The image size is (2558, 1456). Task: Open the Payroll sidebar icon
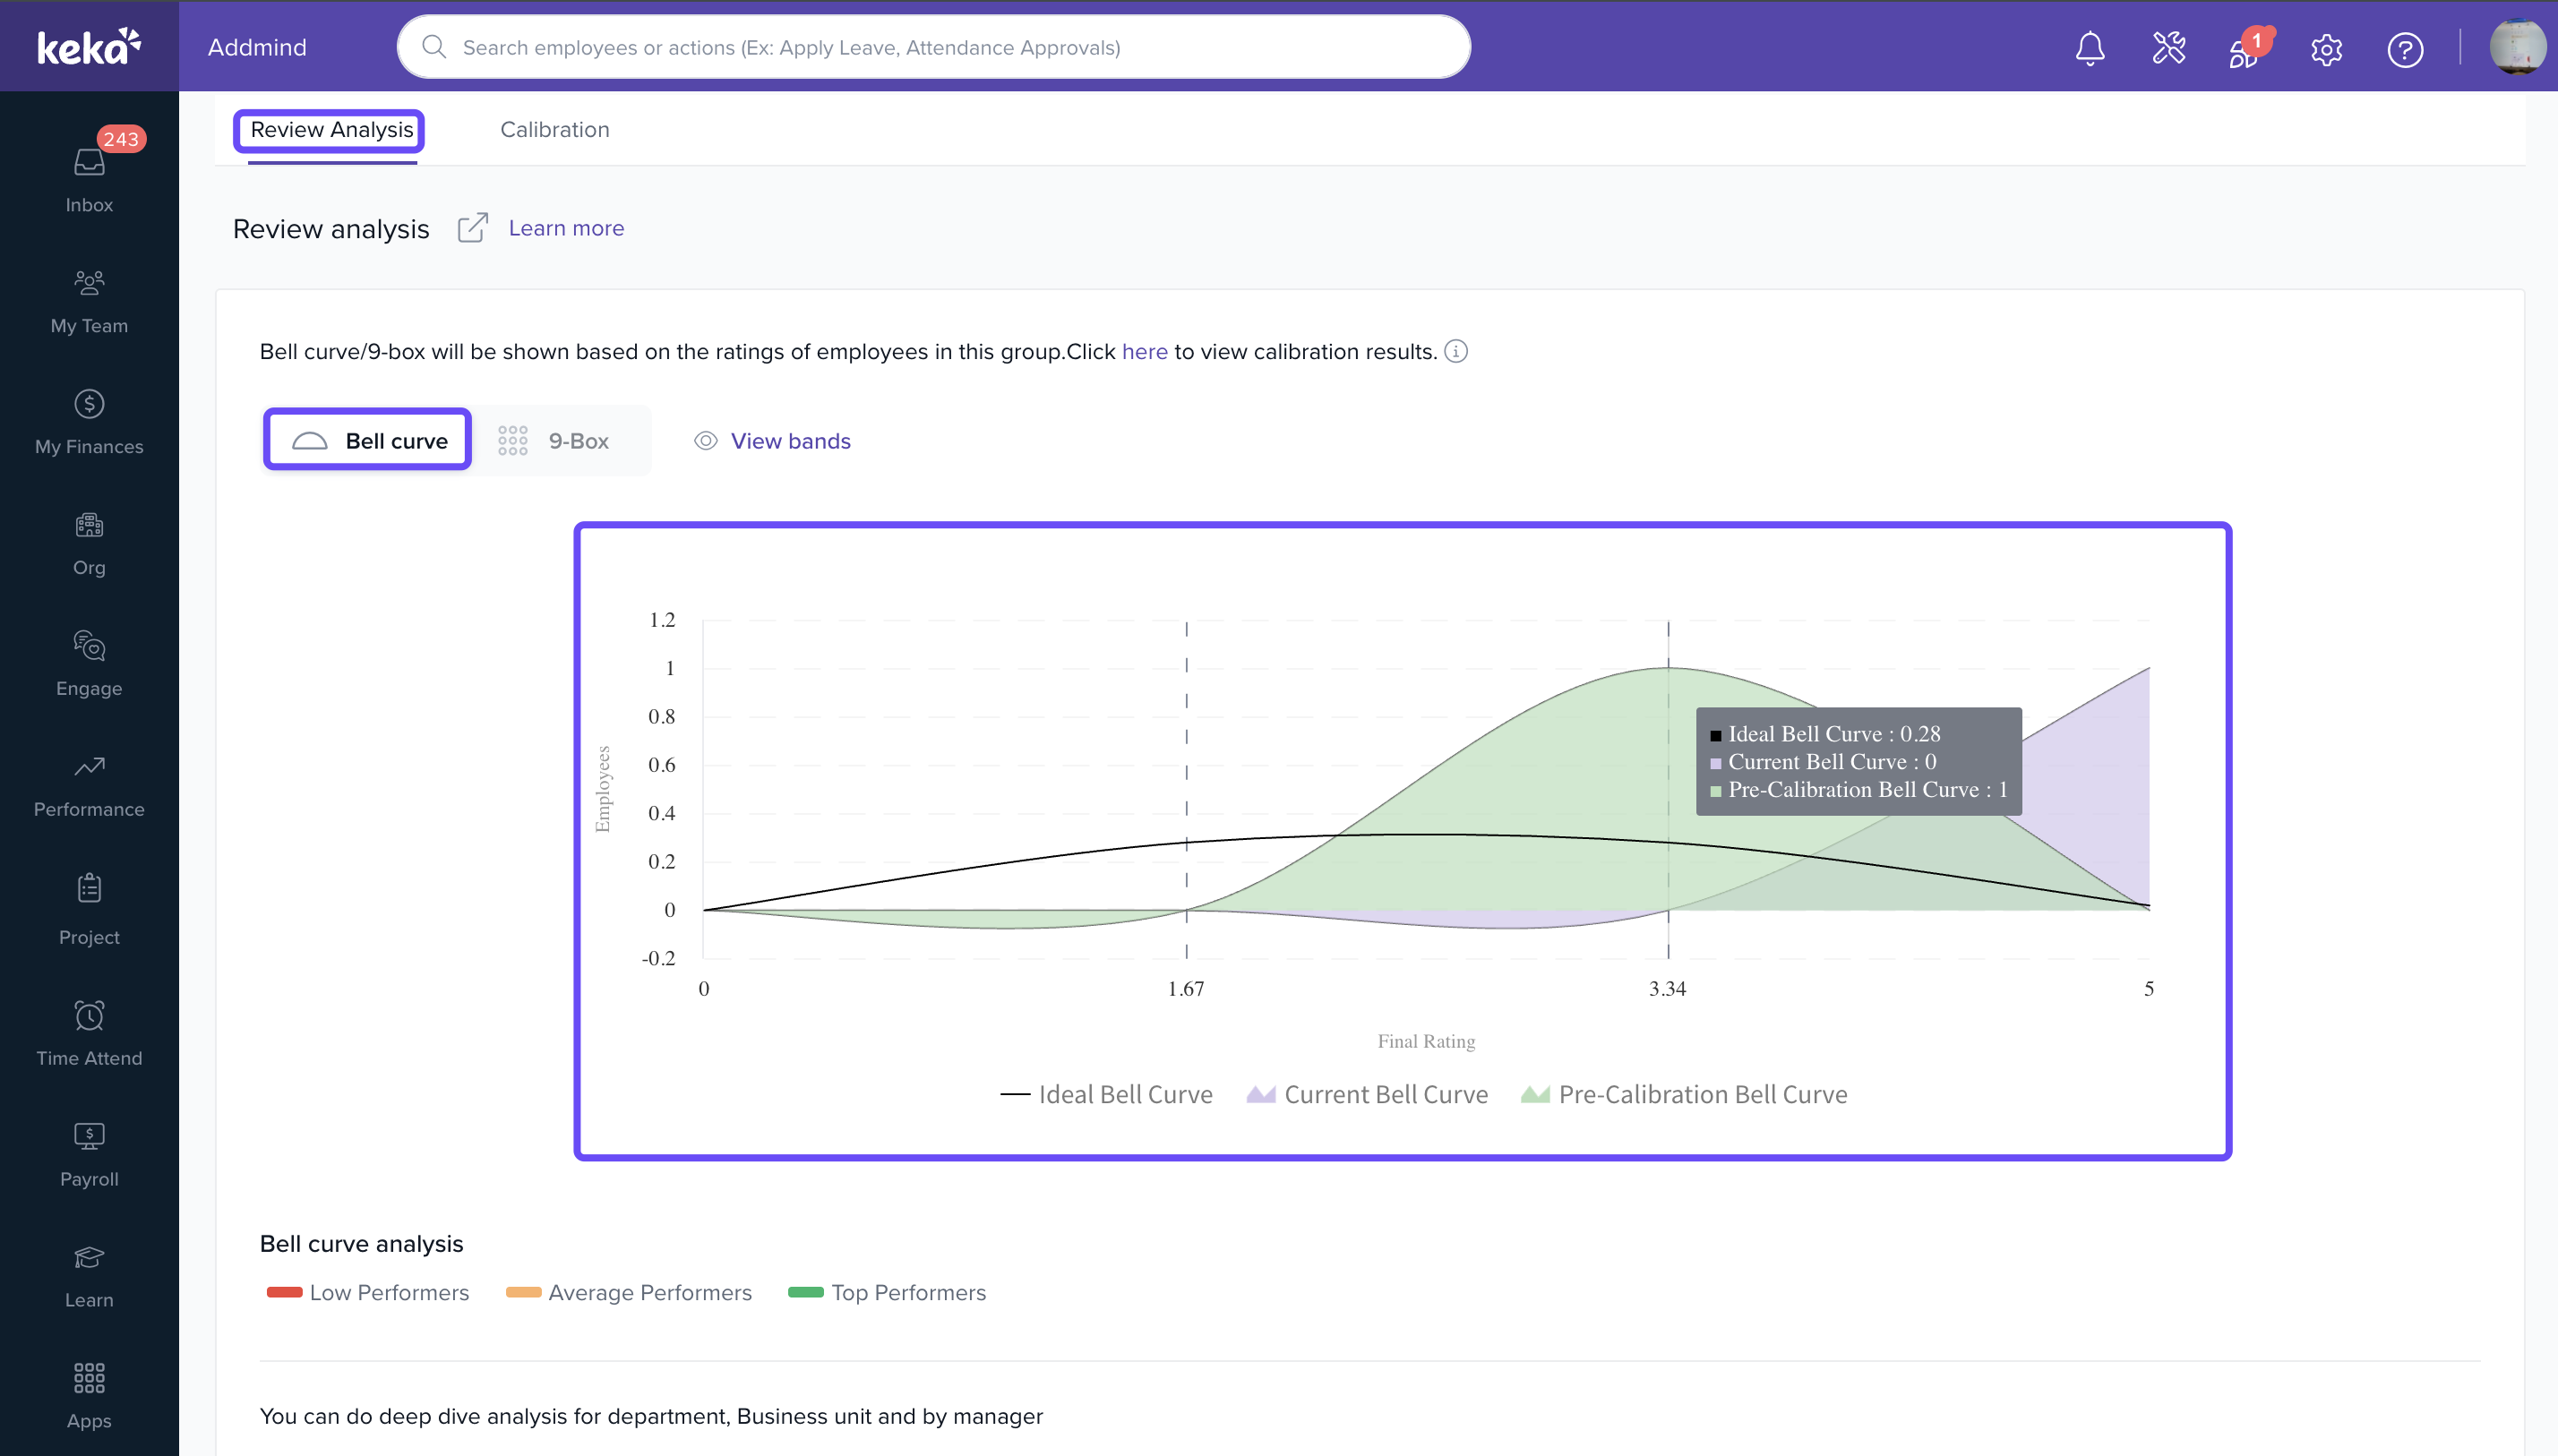pyautogui.click(x=89, y=1137)
